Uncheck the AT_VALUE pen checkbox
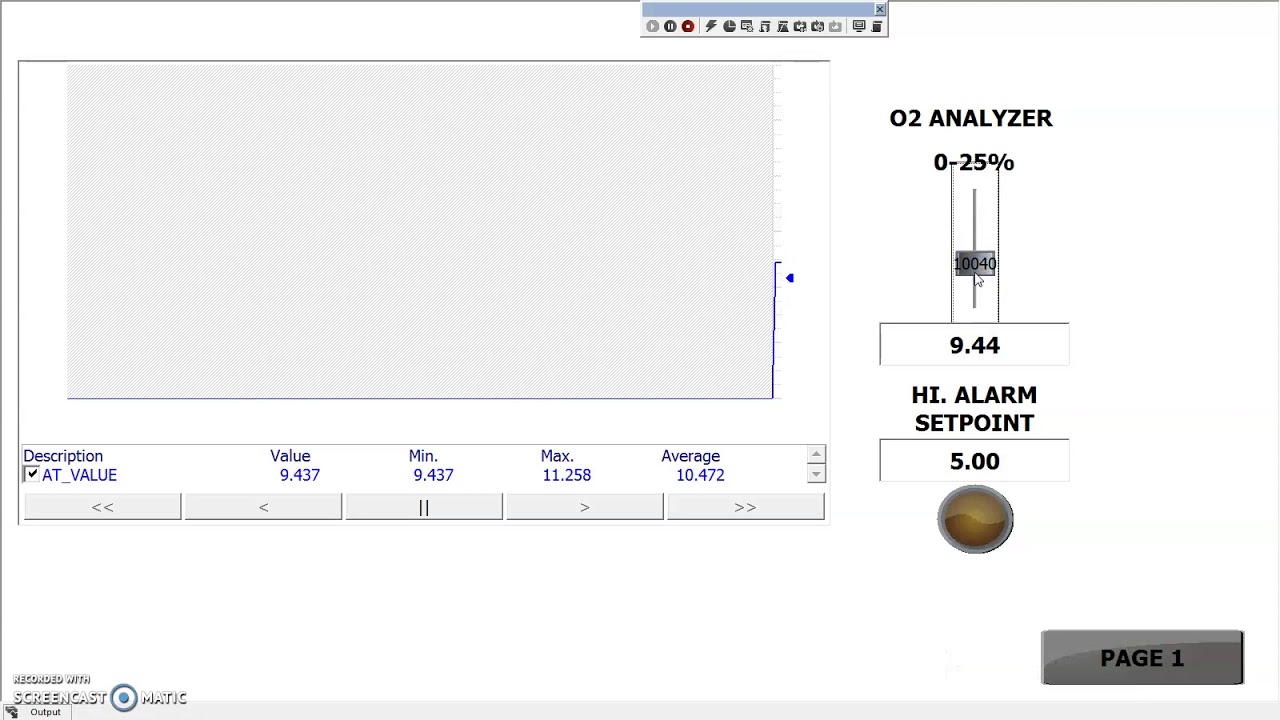 click(x=32, y=475)
